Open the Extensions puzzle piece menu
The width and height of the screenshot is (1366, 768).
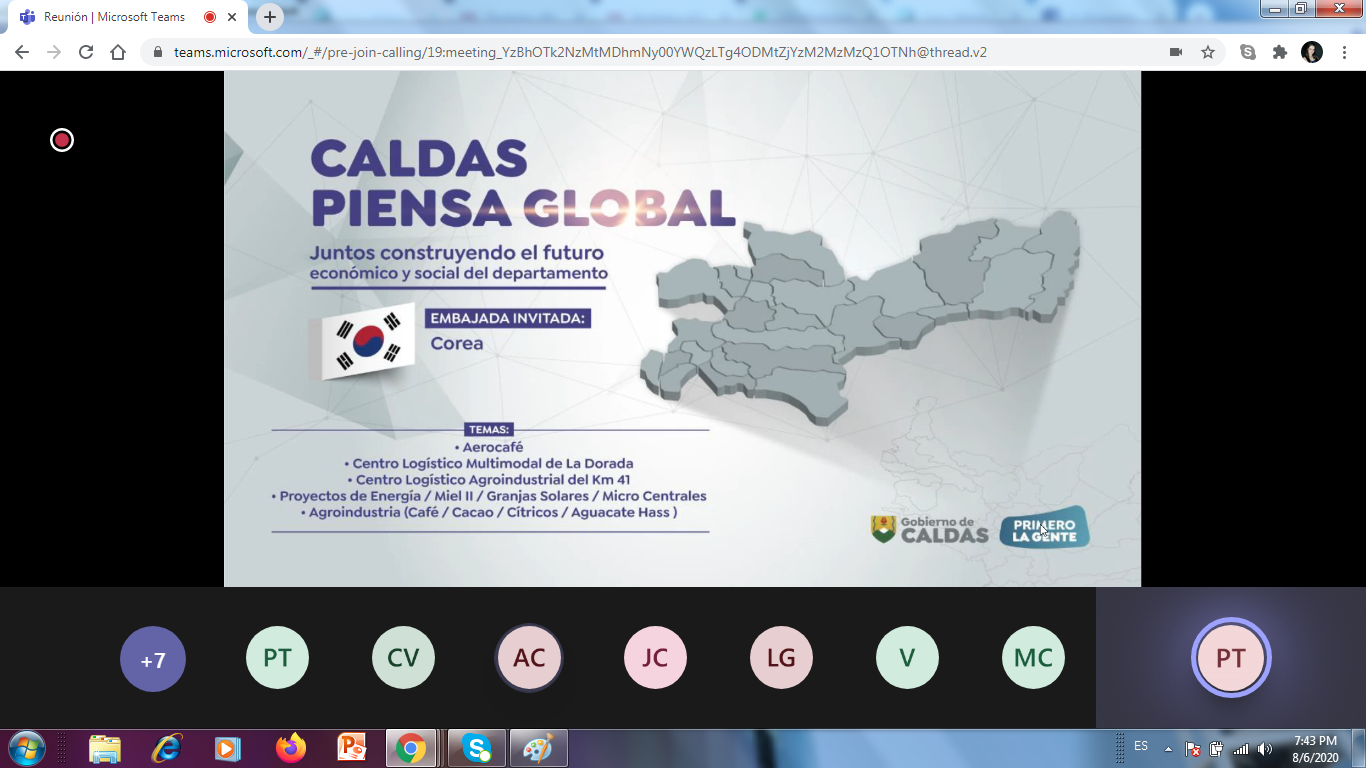[x=1280, y=52]
